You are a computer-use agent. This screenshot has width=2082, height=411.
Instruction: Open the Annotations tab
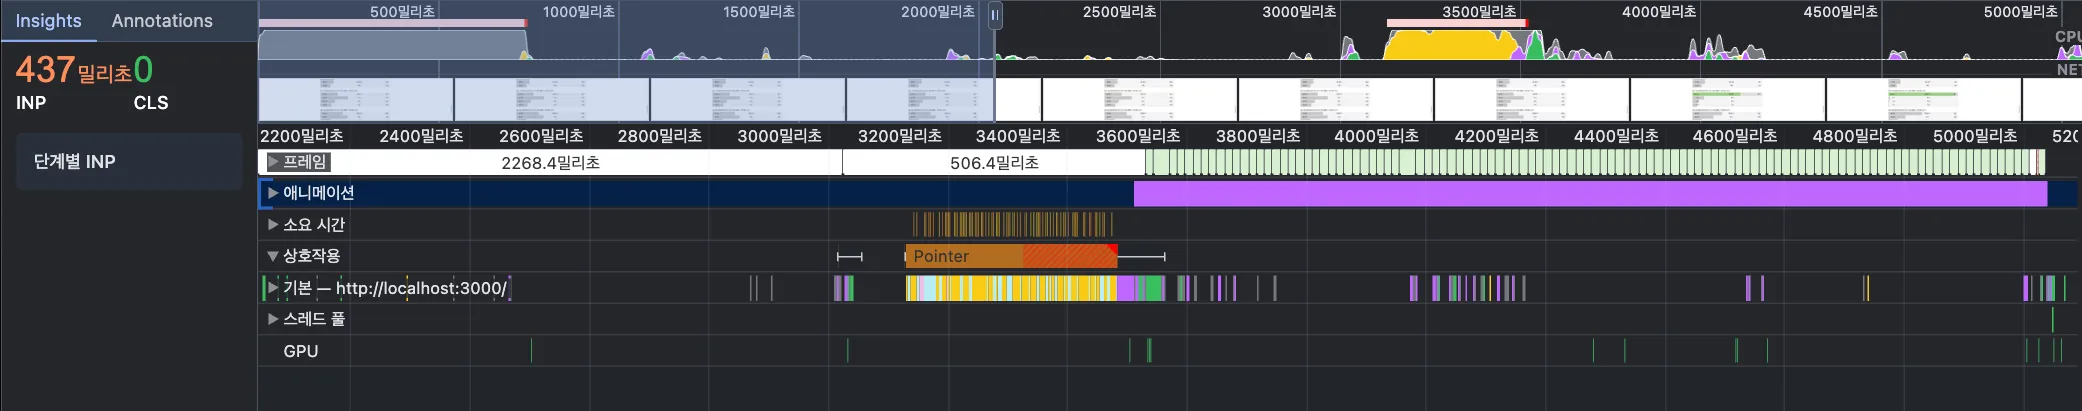pyautogui.click(x=162, y=21)
